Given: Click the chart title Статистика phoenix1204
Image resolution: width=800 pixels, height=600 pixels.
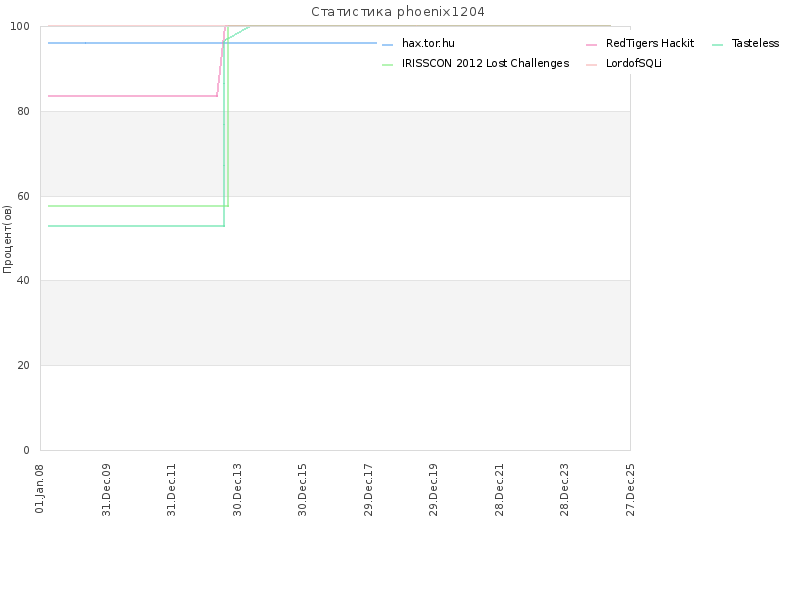Looking at the screenshot, I should [399, 12].
